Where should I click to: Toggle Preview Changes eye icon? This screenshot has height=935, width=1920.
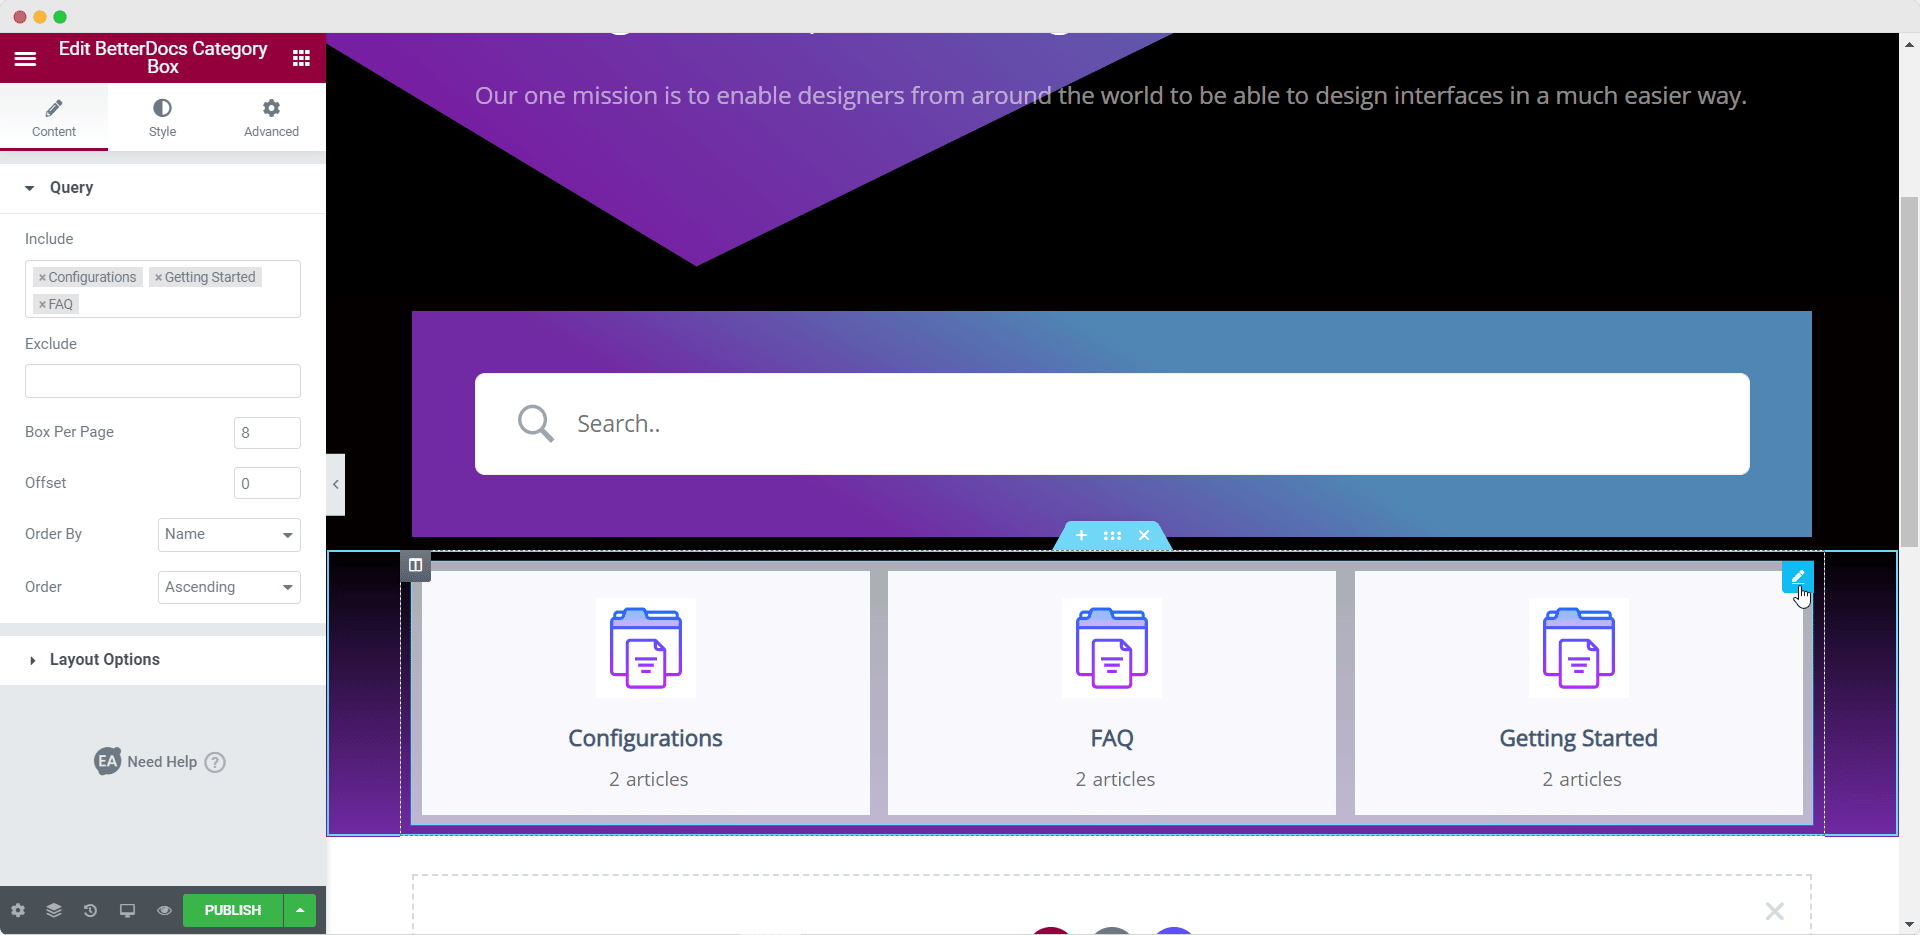coord(163,910)
